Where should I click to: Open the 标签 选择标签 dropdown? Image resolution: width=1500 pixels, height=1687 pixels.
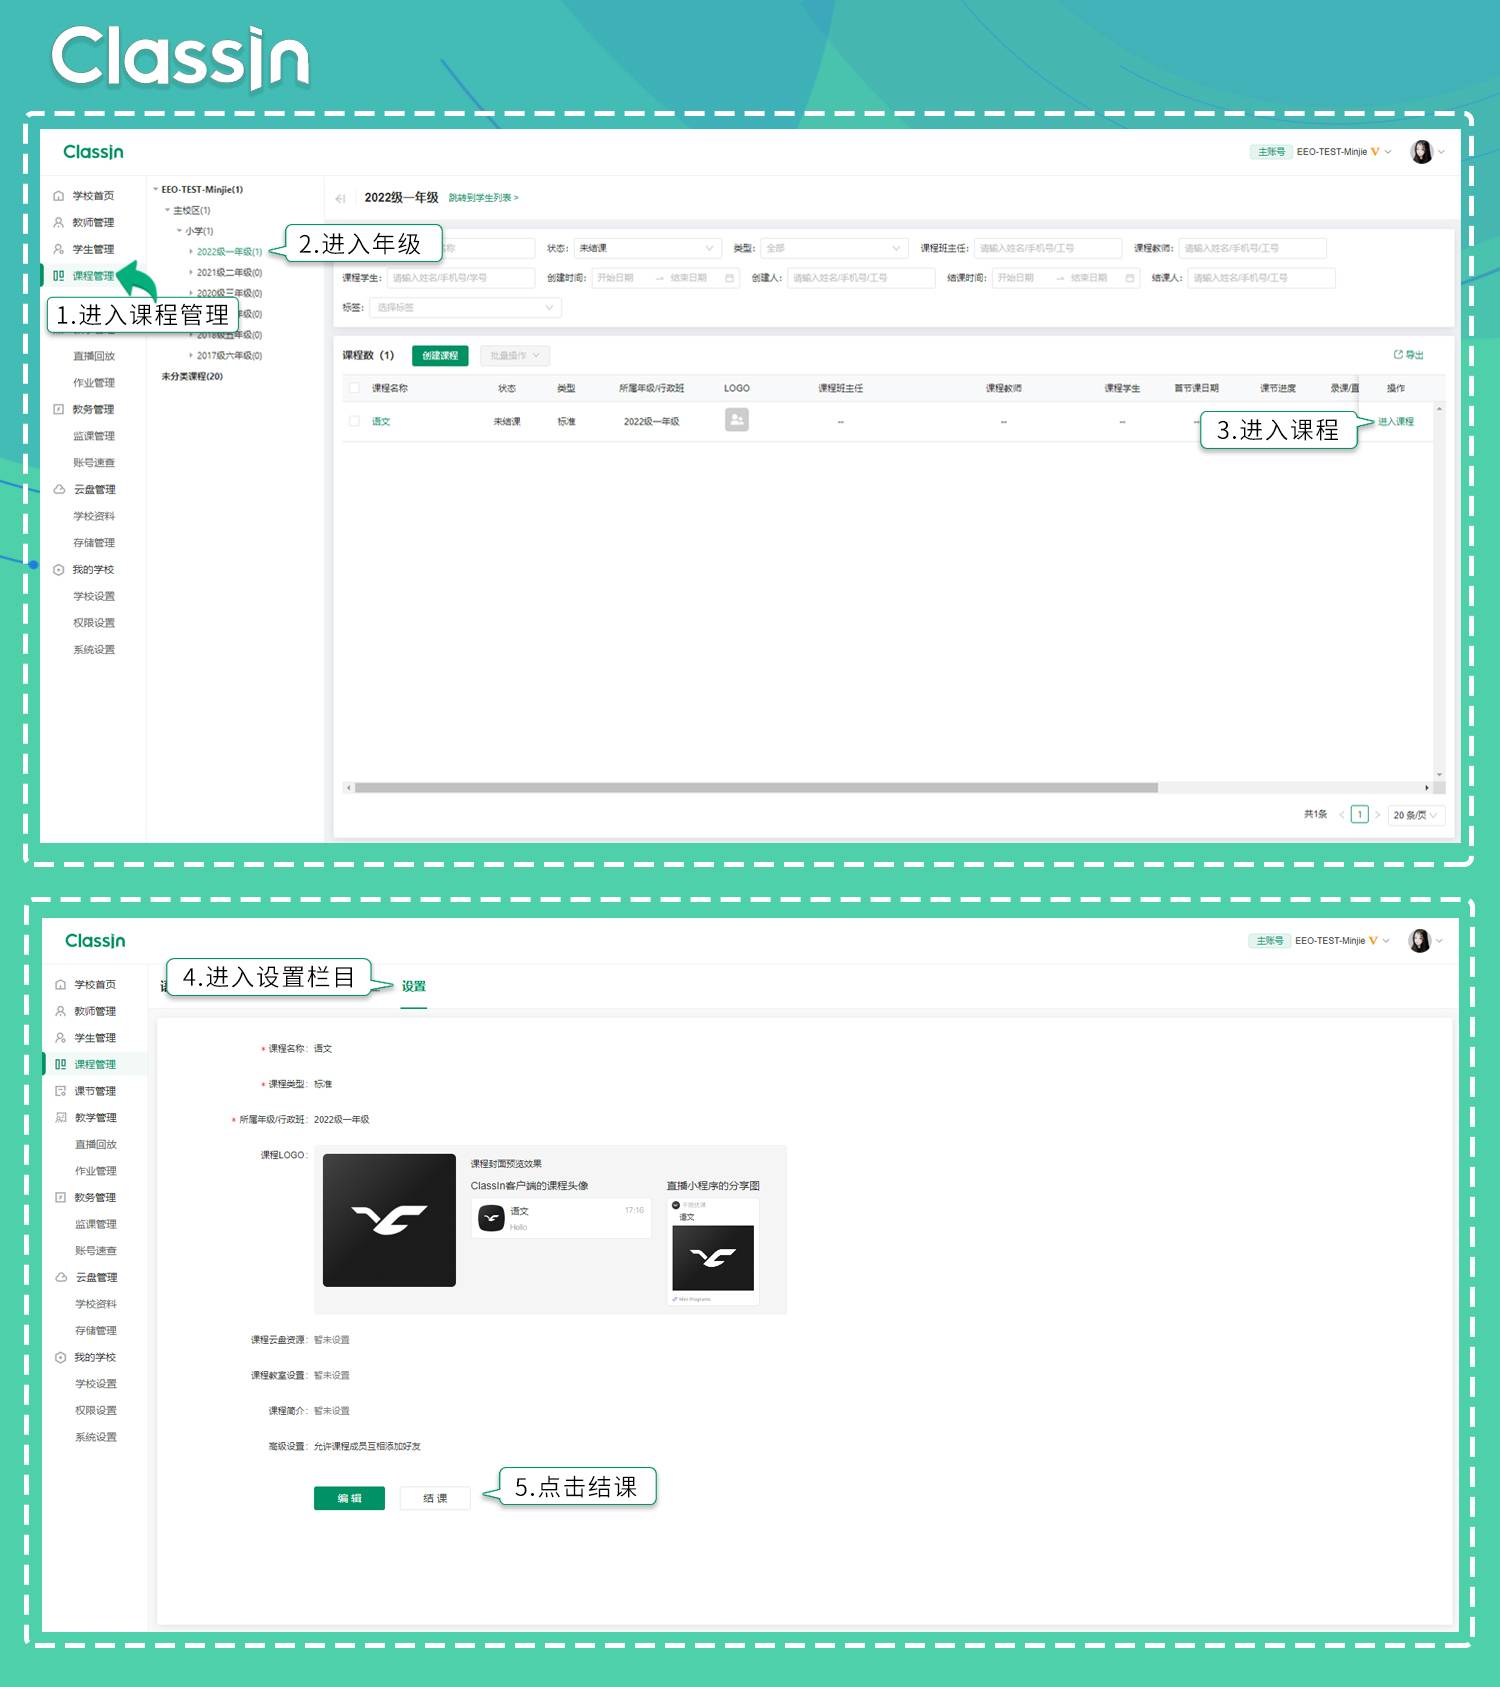click(x=465, y=308)
